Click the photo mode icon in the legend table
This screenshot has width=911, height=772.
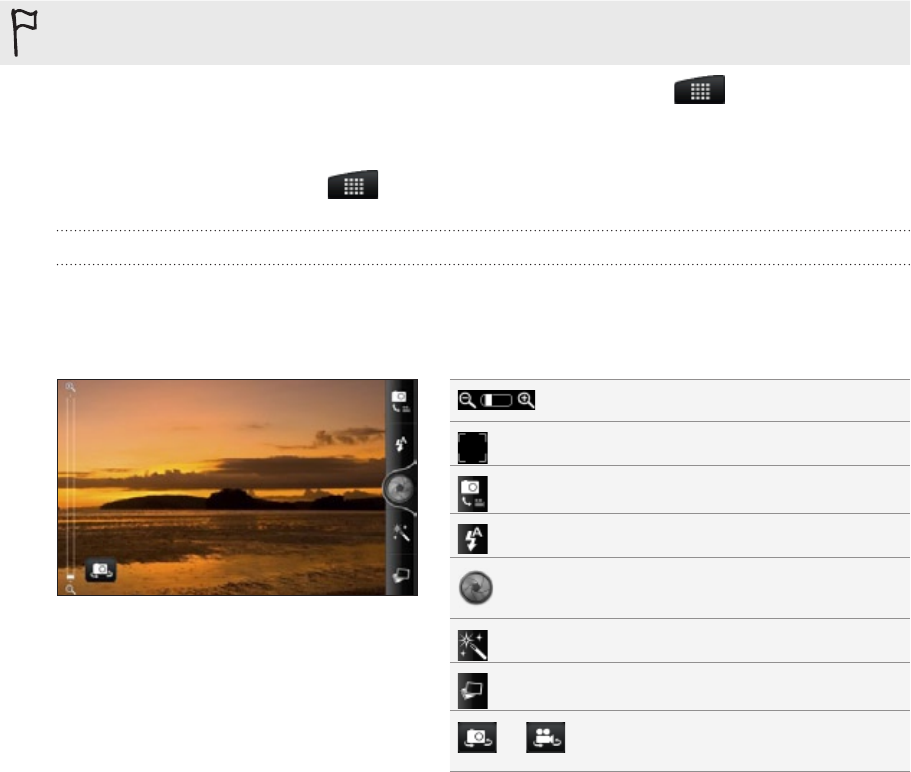click(x=473, y=494)
